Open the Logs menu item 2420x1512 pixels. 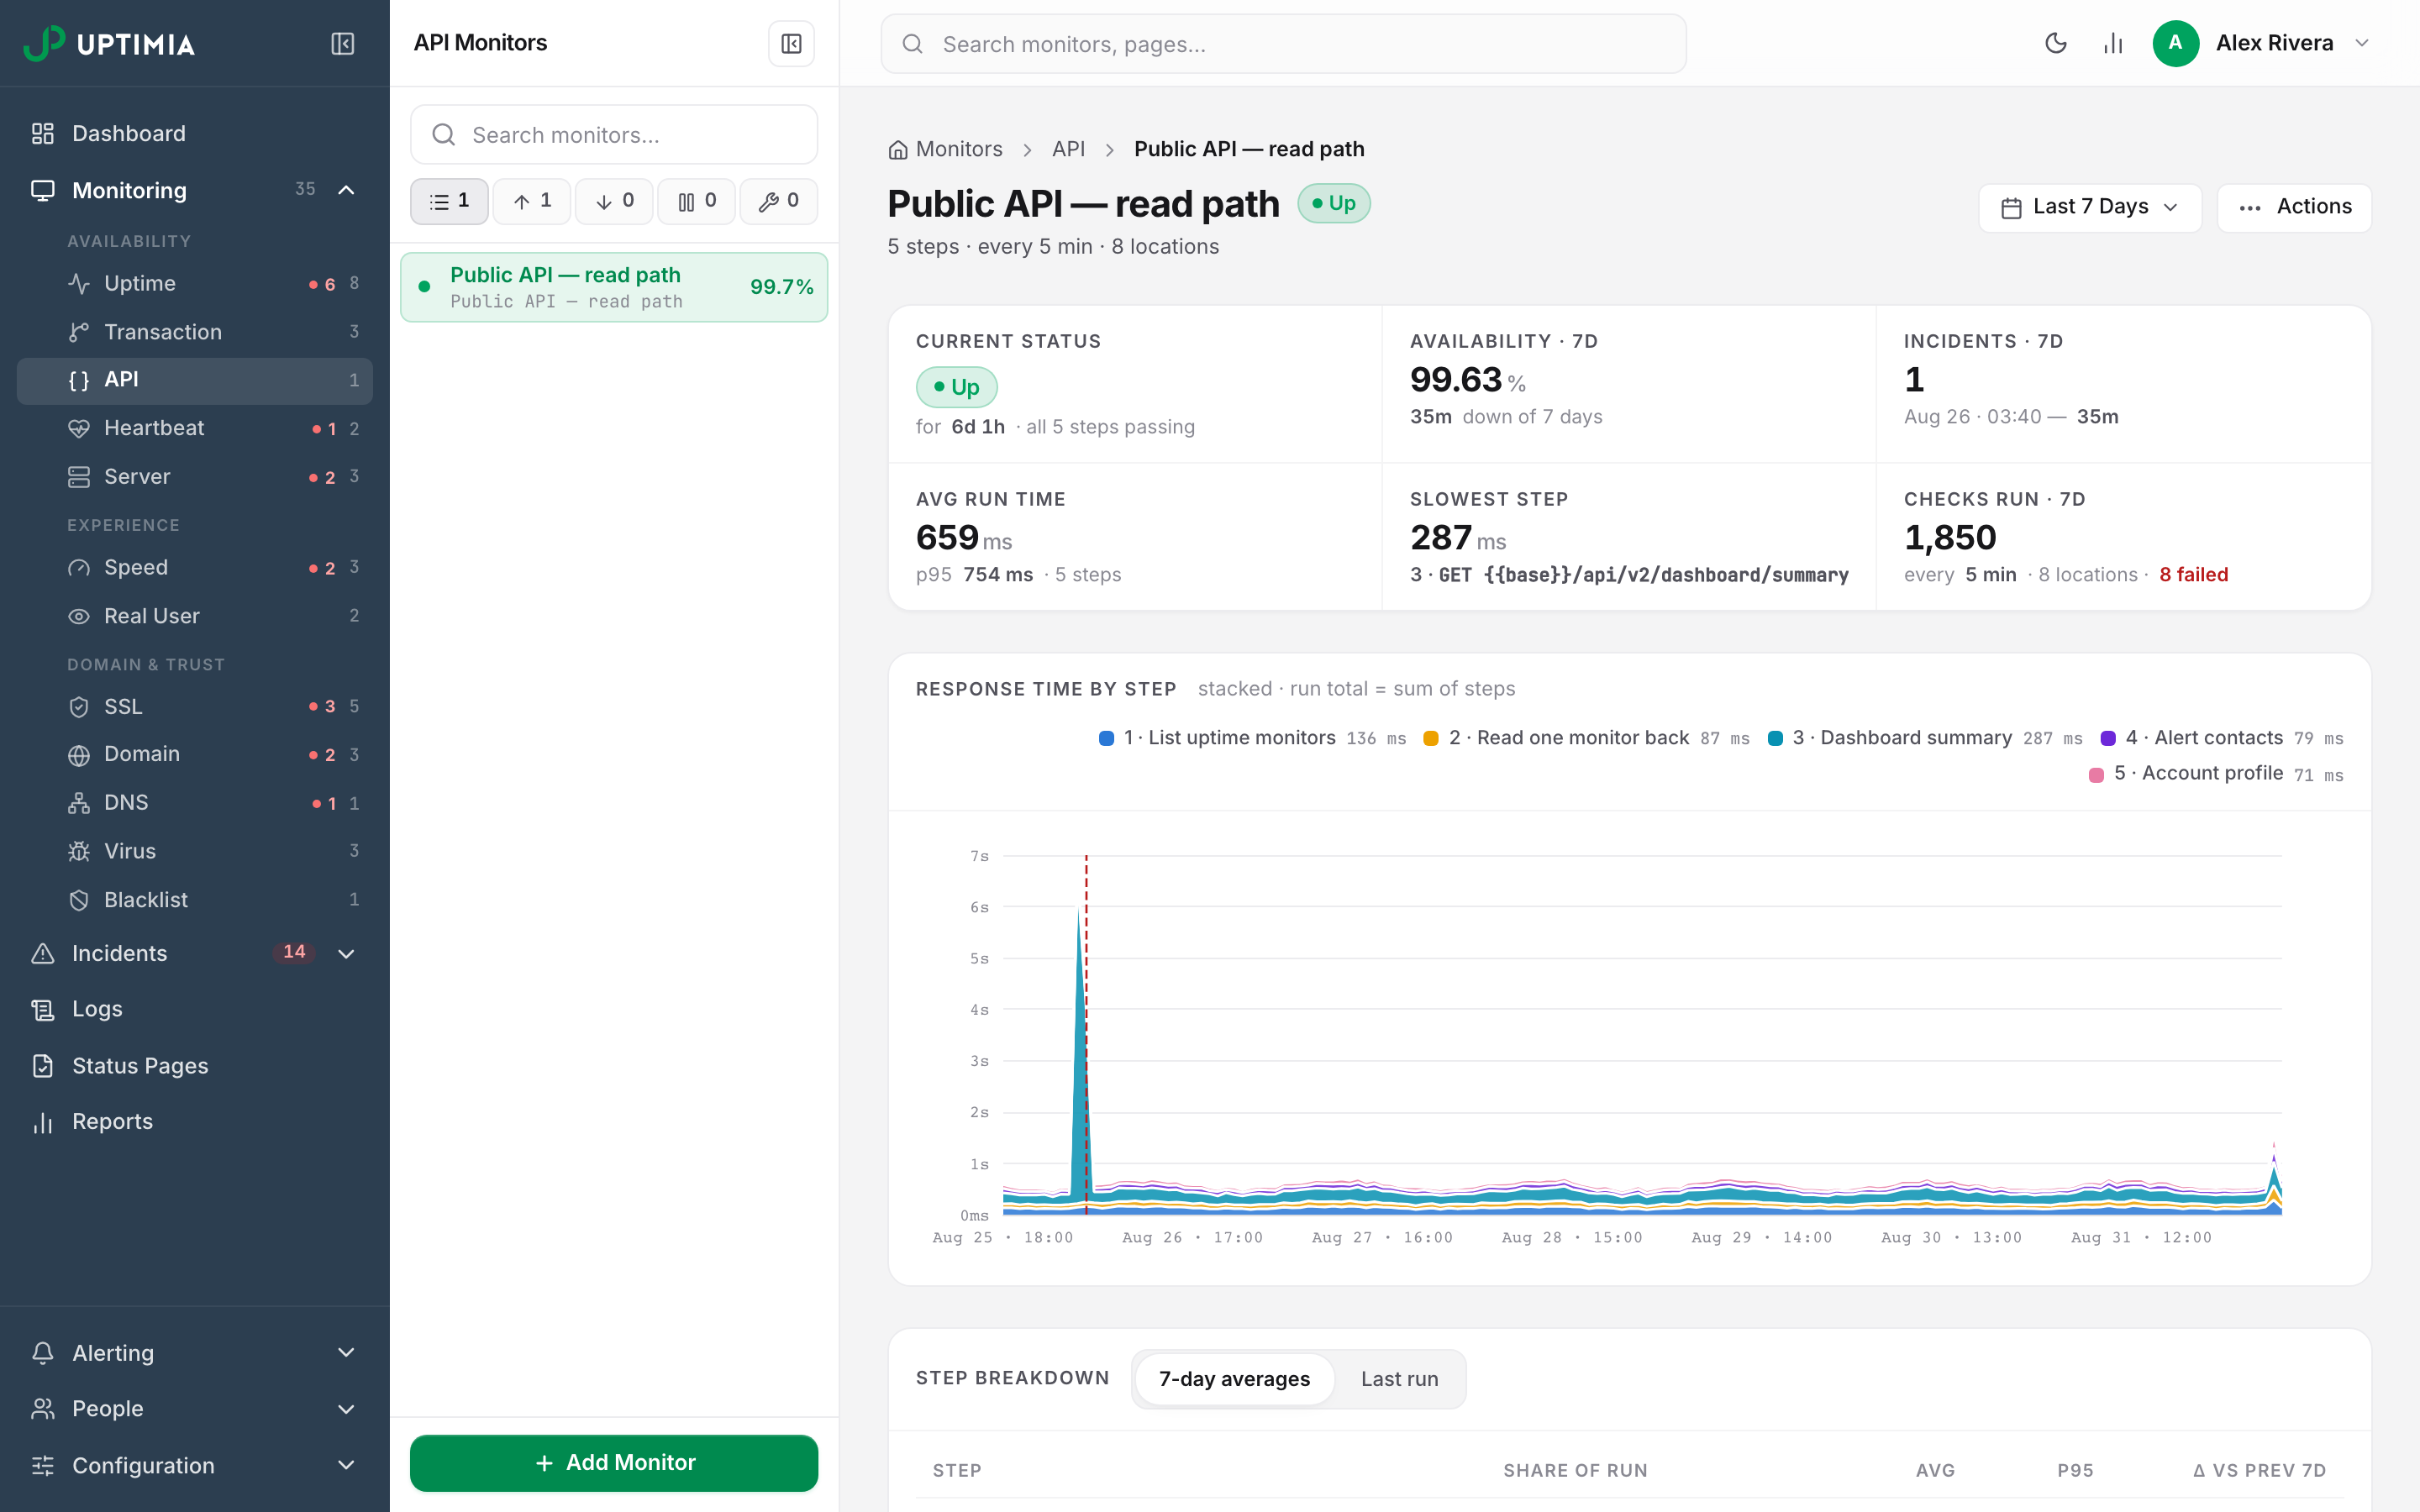click(195, 1009)
